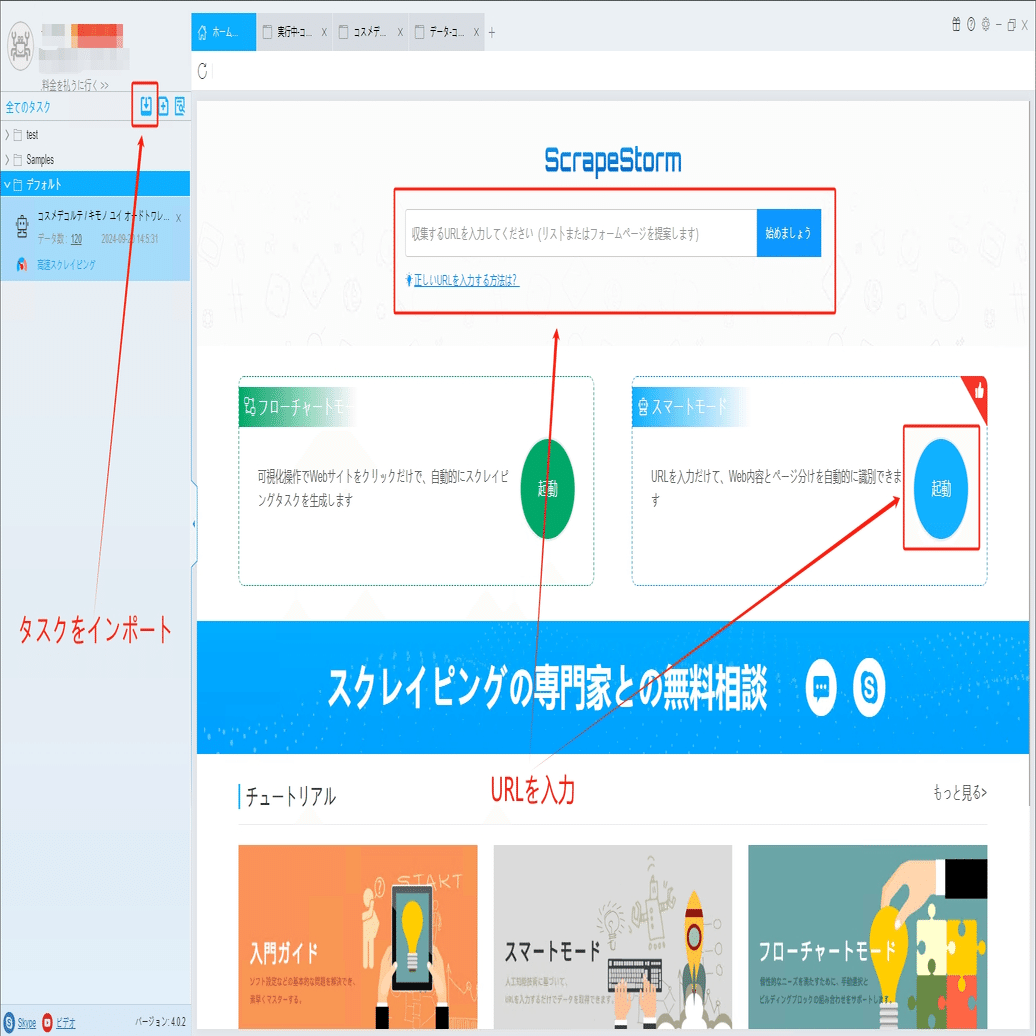Open the スマートモード tutorial card
Viewport: 1036px width, 1036px height.
click(x=612, y=936)
